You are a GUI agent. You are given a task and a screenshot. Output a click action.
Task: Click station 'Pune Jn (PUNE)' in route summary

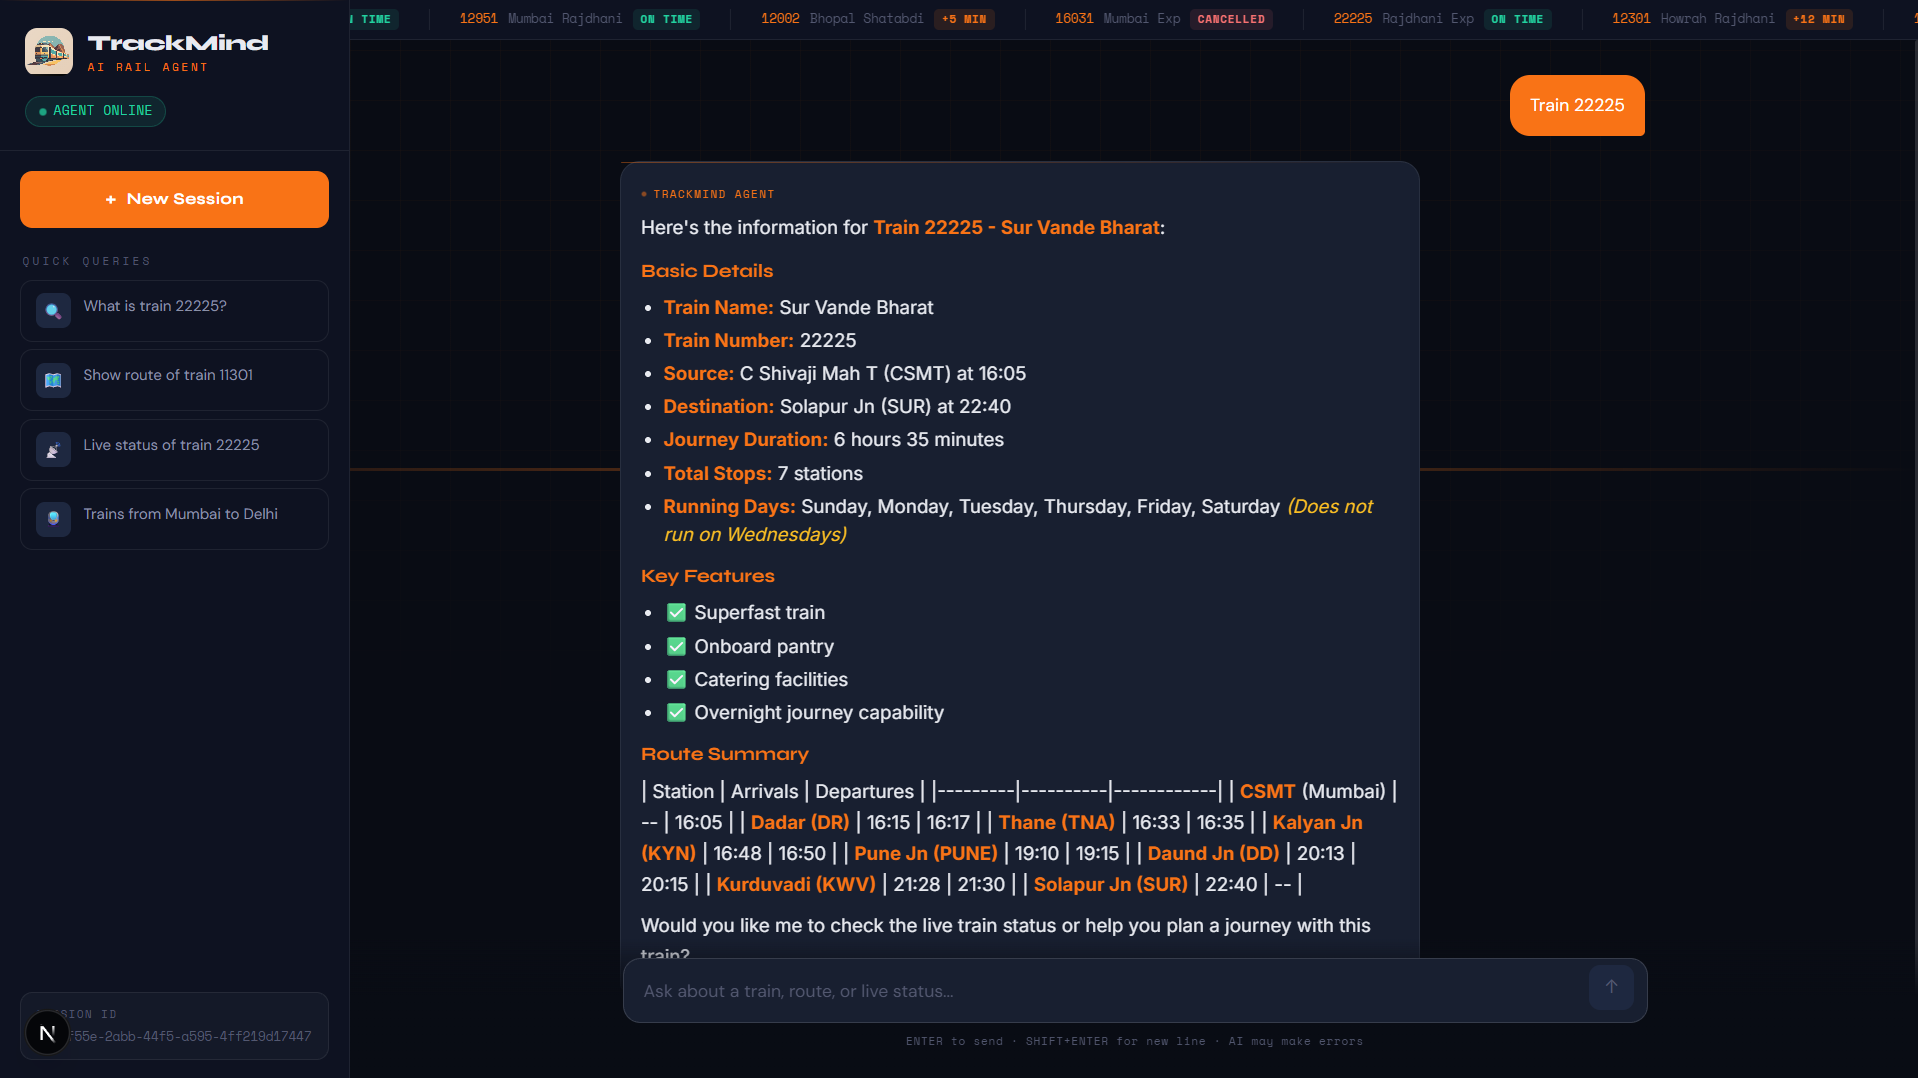(926, 854)
